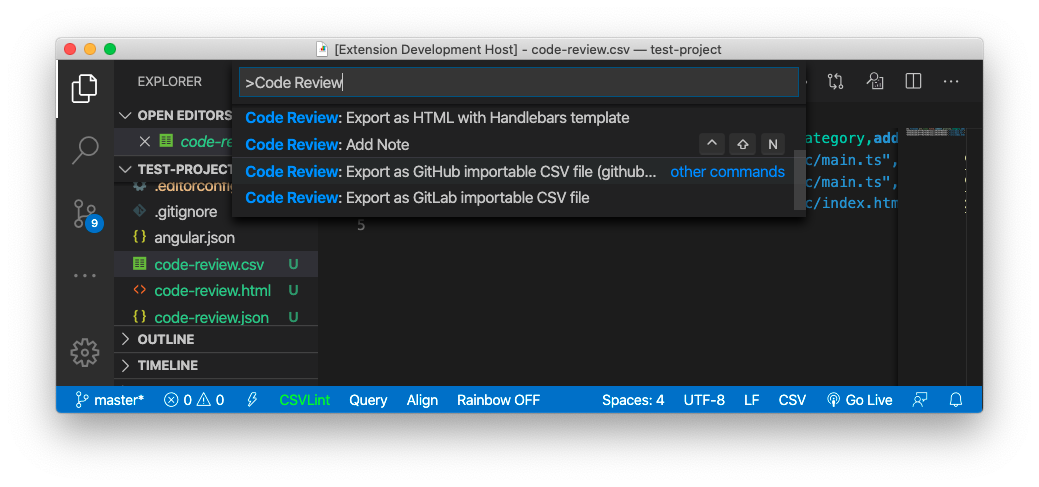Click the command palette list scrollbar
Screen dimensions: 1039x487
800,180
